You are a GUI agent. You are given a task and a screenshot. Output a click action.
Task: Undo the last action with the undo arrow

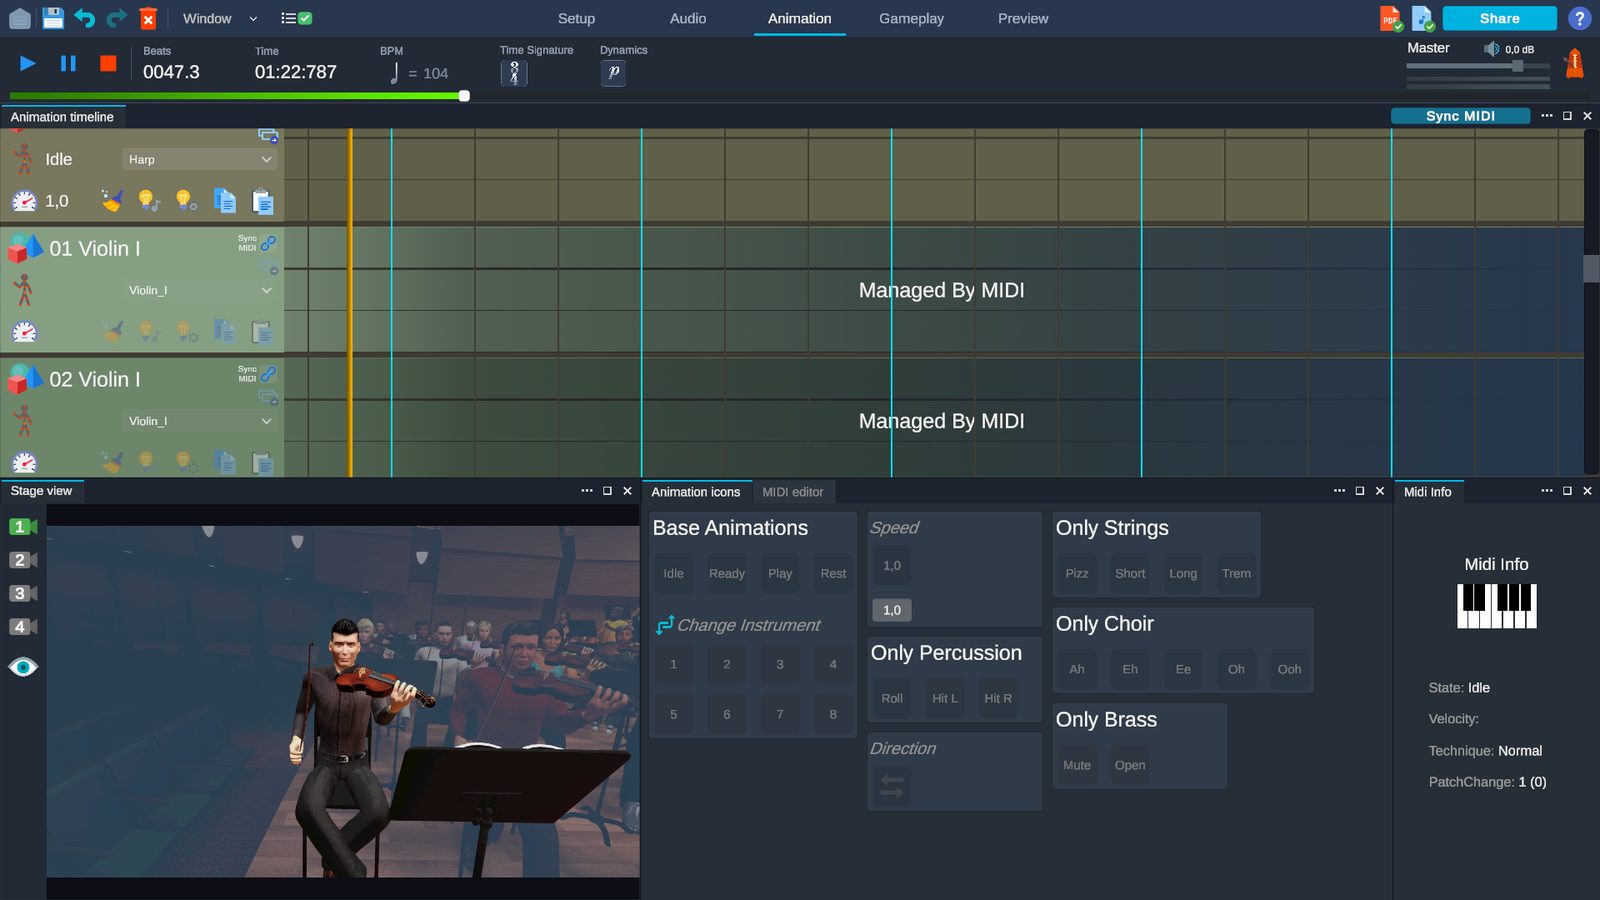[85, 18]
